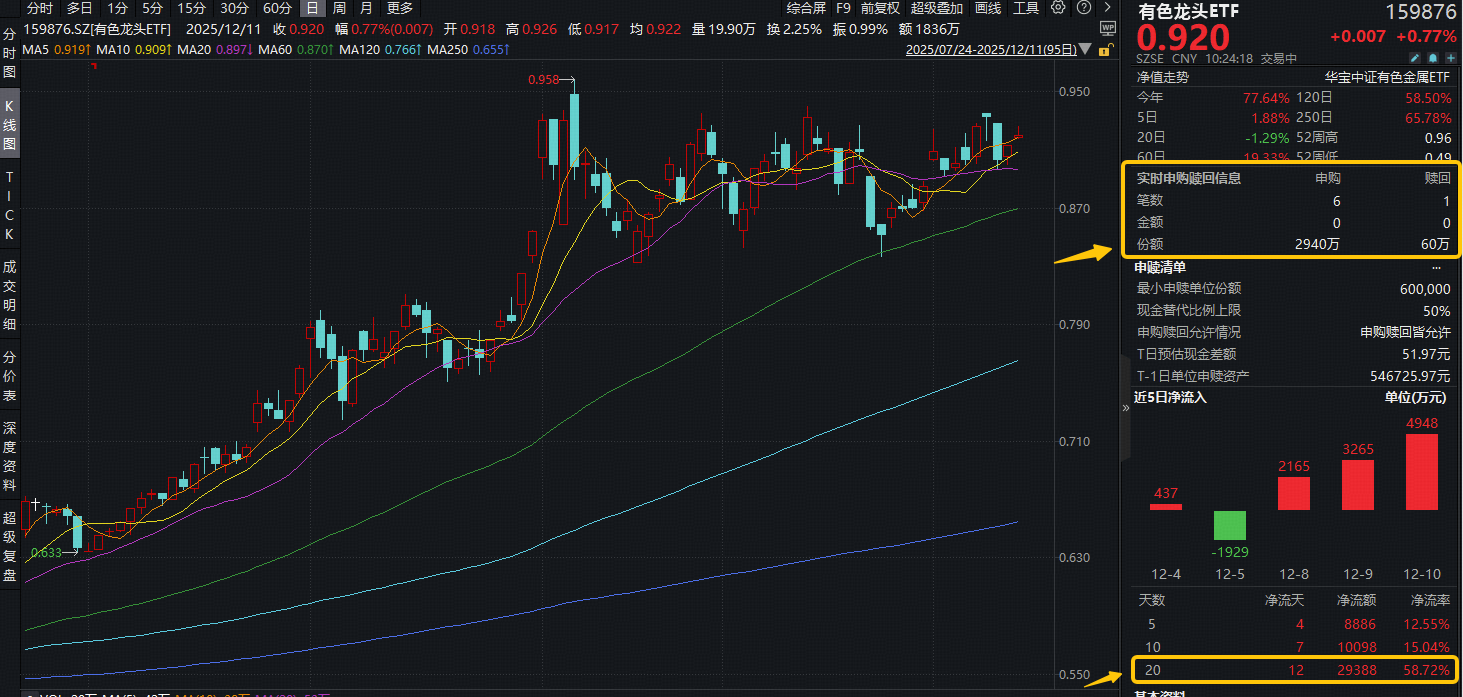Expand the 更多 timeframe dropdown
The image size is (1463, 697).
click(400, 8)
